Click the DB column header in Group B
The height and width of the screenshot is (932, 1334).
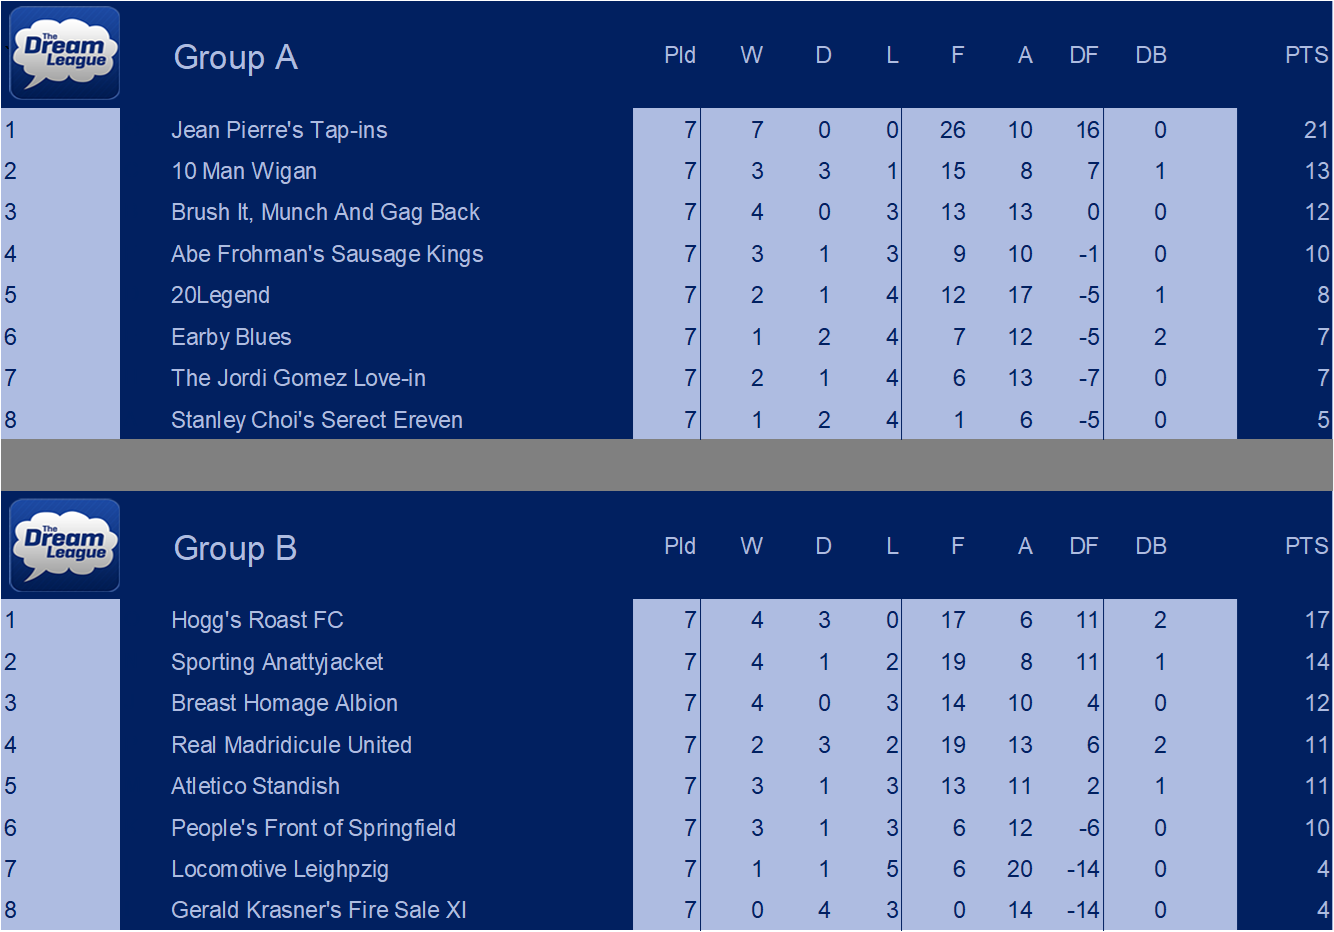click(x=1151, y=546)
